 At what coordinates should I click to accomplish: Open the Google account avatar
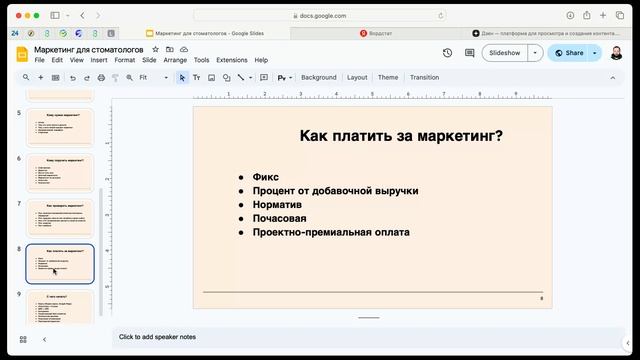[616, 53]
